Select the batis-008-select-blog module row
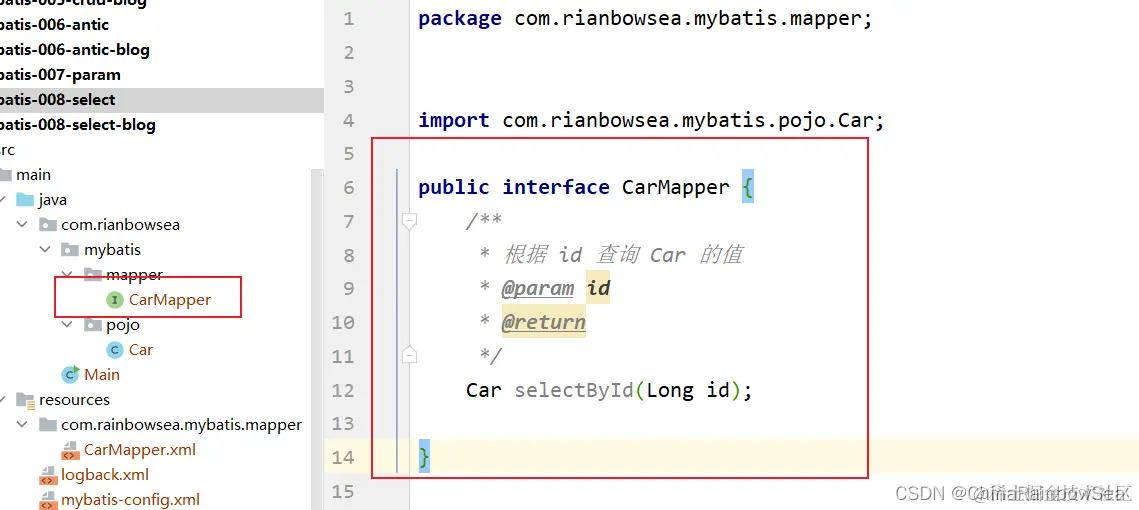This screenshot has width=1139, height=510. [x=161, y=125]
